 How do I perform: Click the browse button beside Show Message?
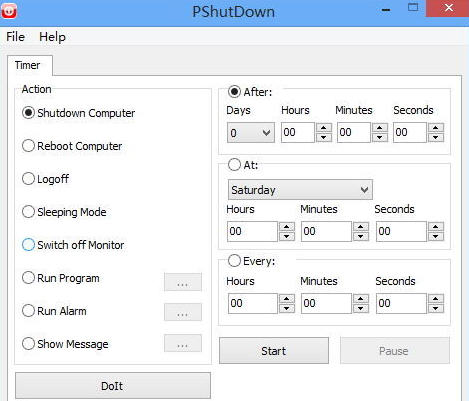point(183,343)
